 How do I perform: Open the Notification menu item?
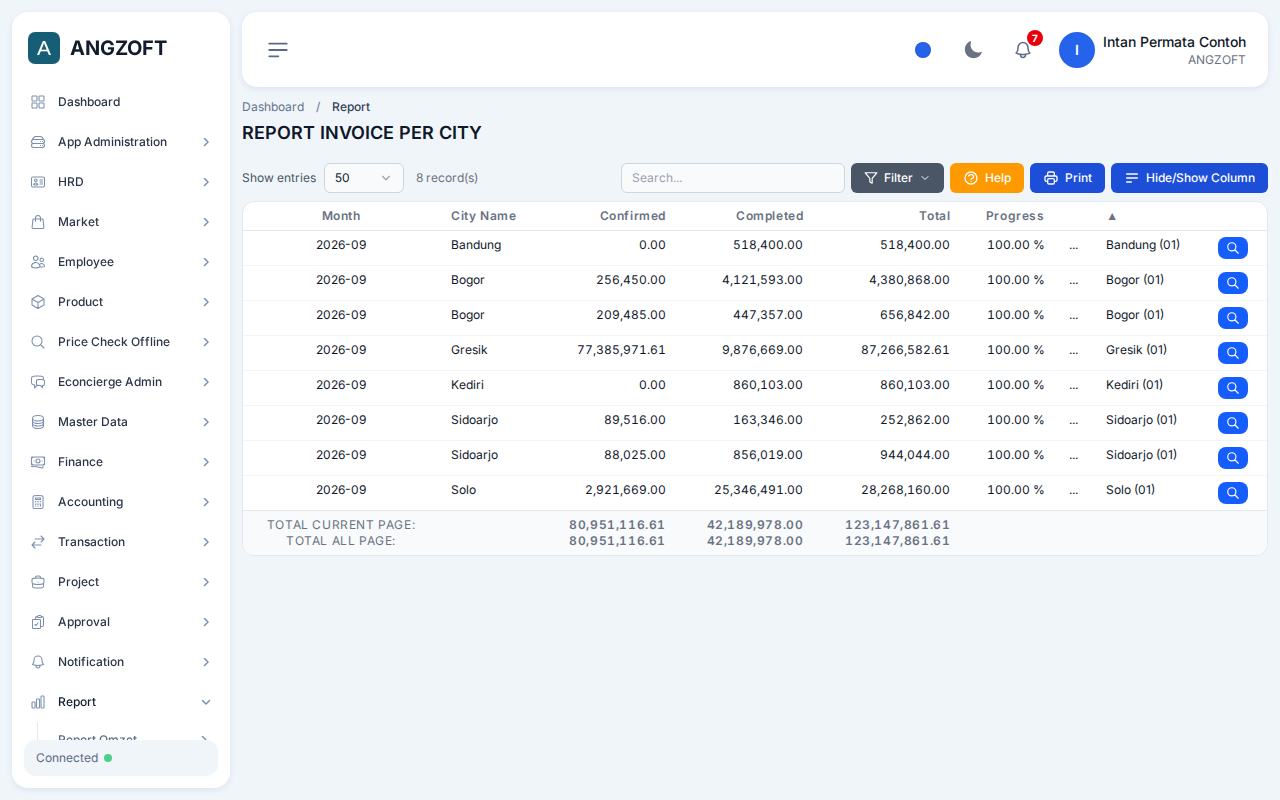click(121, 662)
